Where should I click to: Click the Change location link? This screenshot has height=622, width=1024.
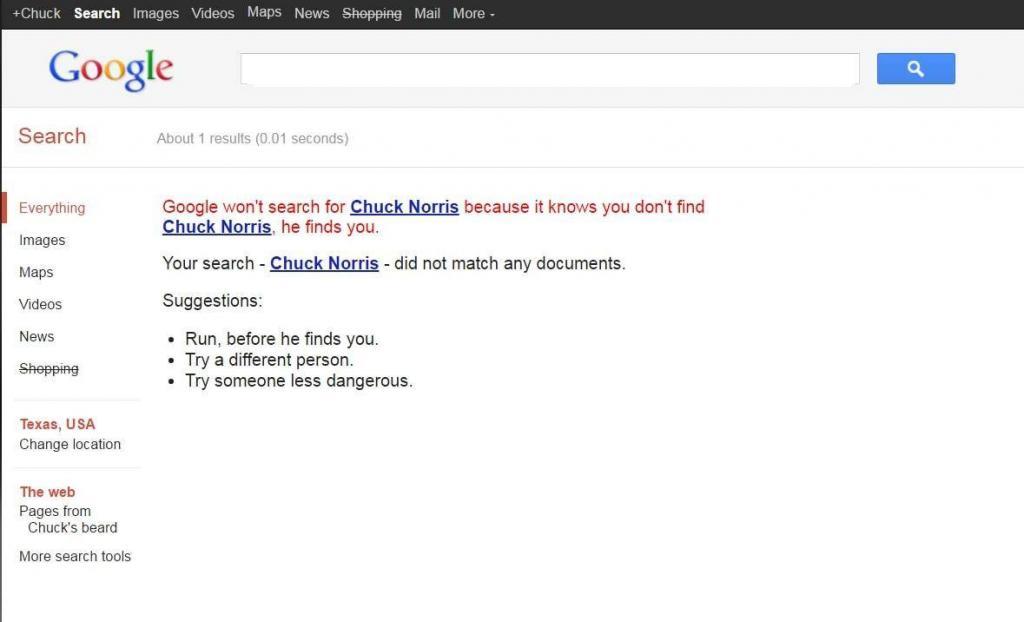[70, 444]
